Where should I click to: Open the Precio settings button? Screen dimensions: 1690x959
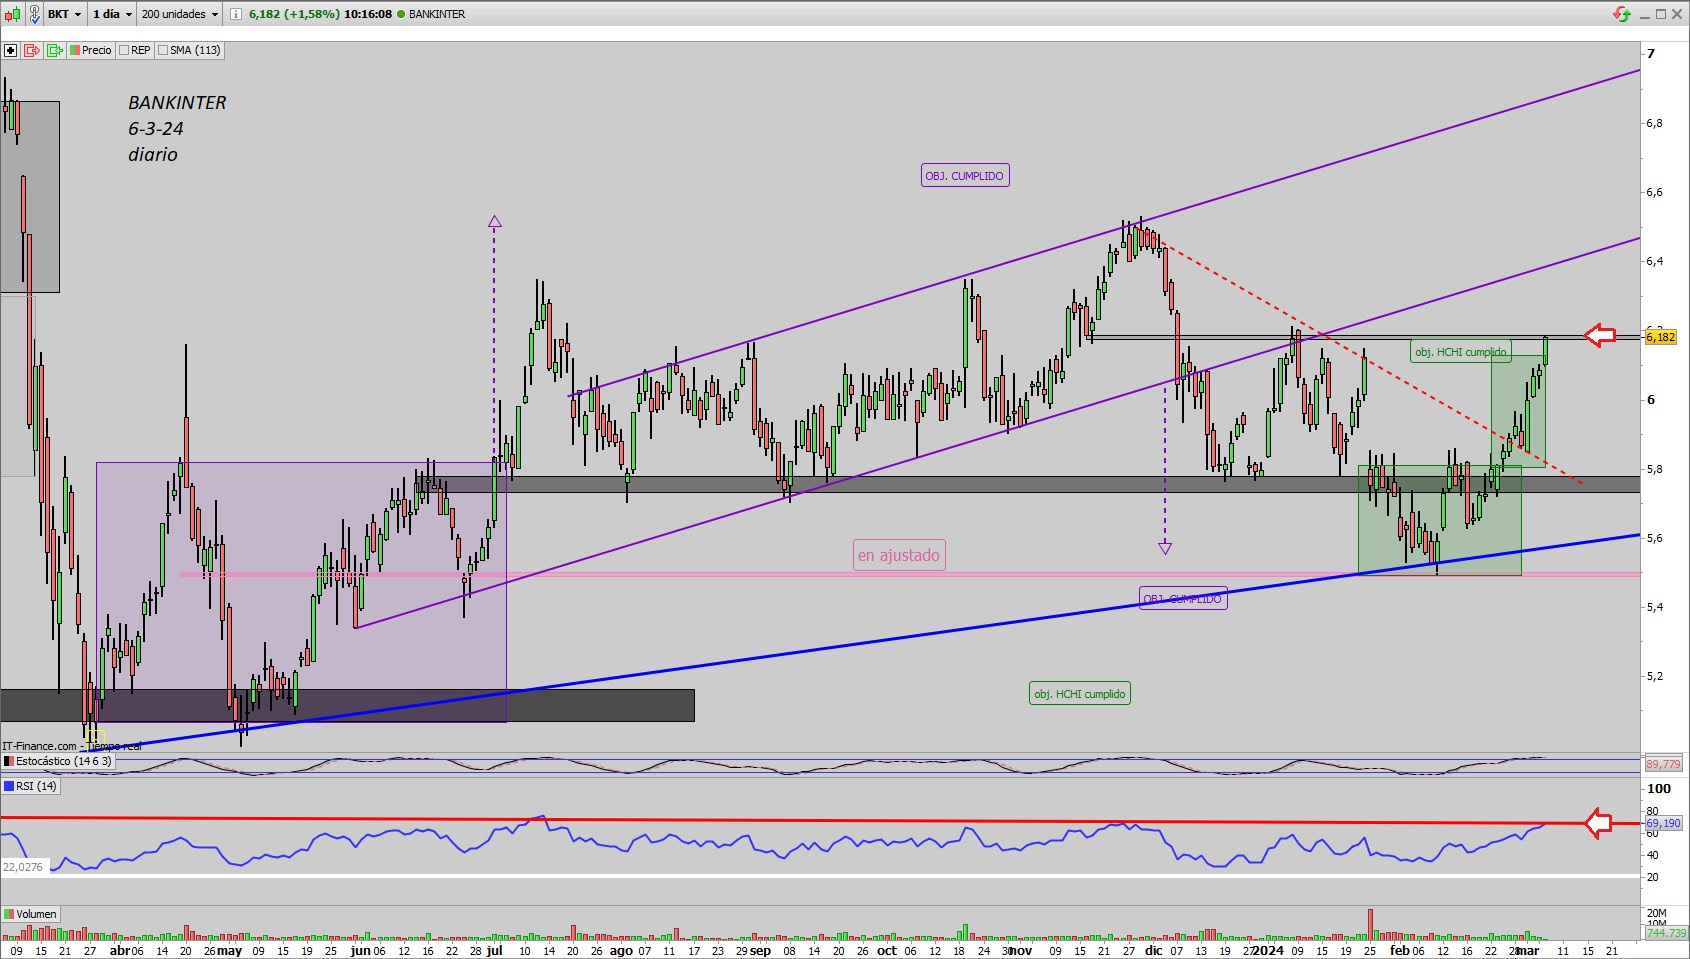click(91, 50)
